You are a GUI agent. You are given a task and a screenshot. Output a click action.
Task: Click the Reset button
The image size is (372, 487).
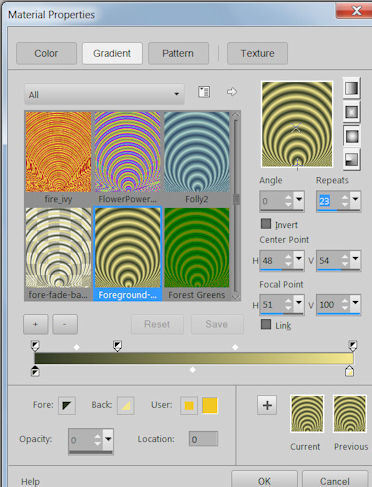pyautogui.click(x=157, y=324)
